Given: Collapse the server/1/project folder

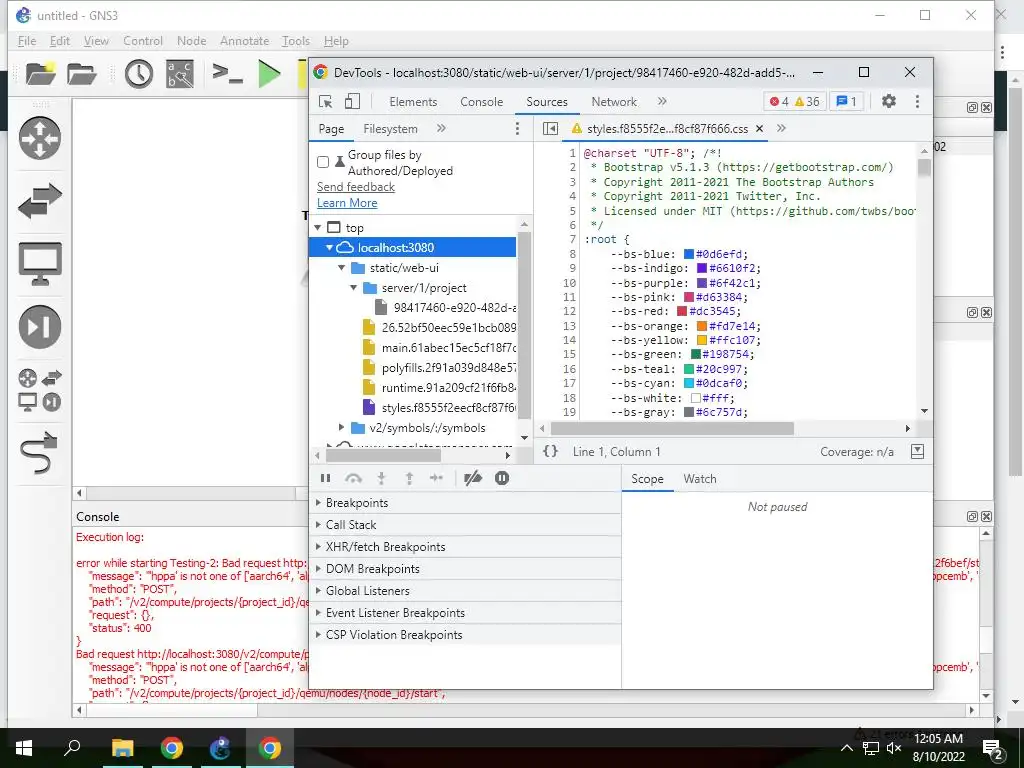Looking at the screenshot, I should (353, 287).
